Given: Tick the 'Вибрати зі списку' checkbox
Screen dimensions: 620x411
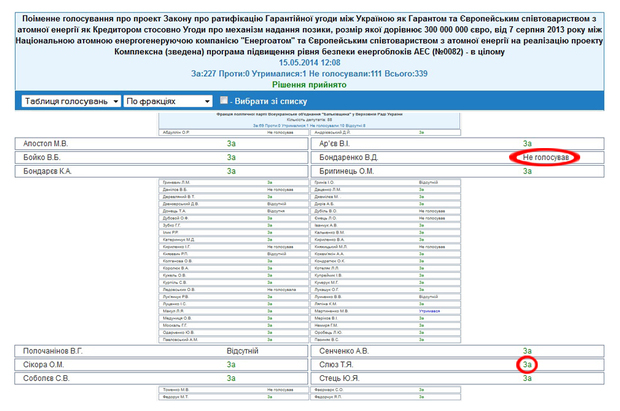Looking at the screenshot, I should click(225, 101).
